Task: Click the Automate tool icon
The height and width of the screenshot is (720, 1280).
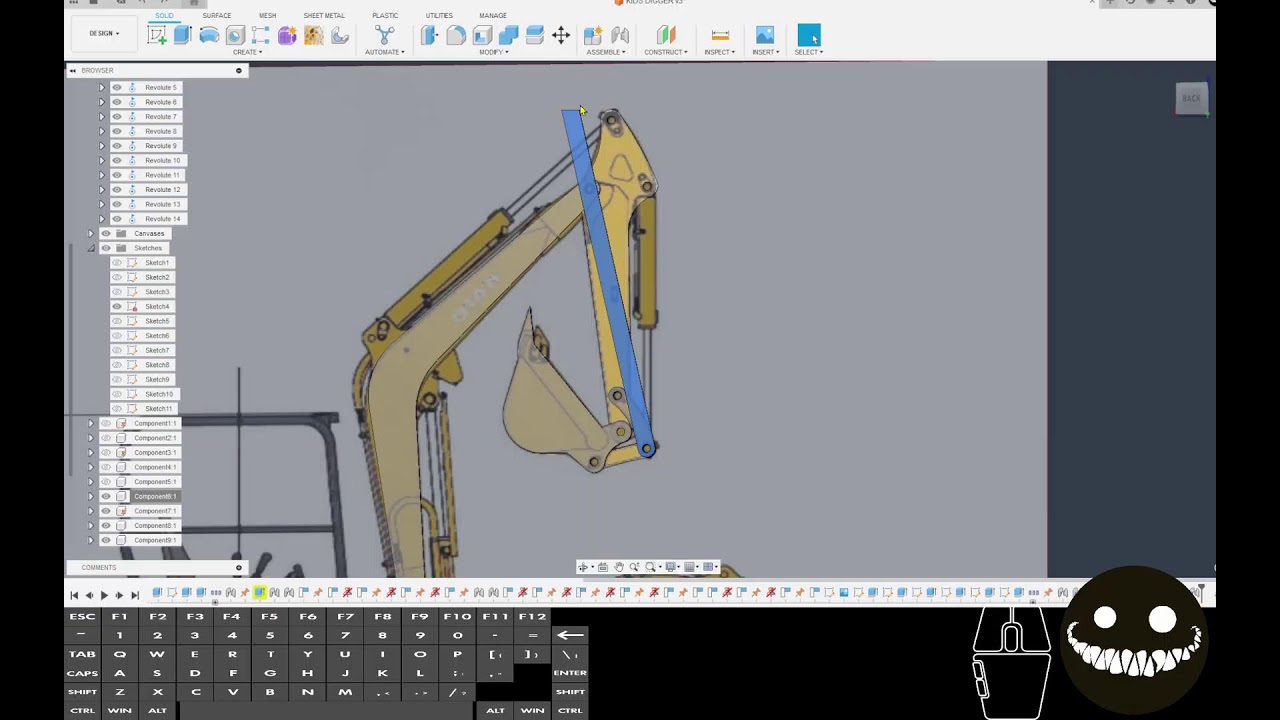Action: 384,36
